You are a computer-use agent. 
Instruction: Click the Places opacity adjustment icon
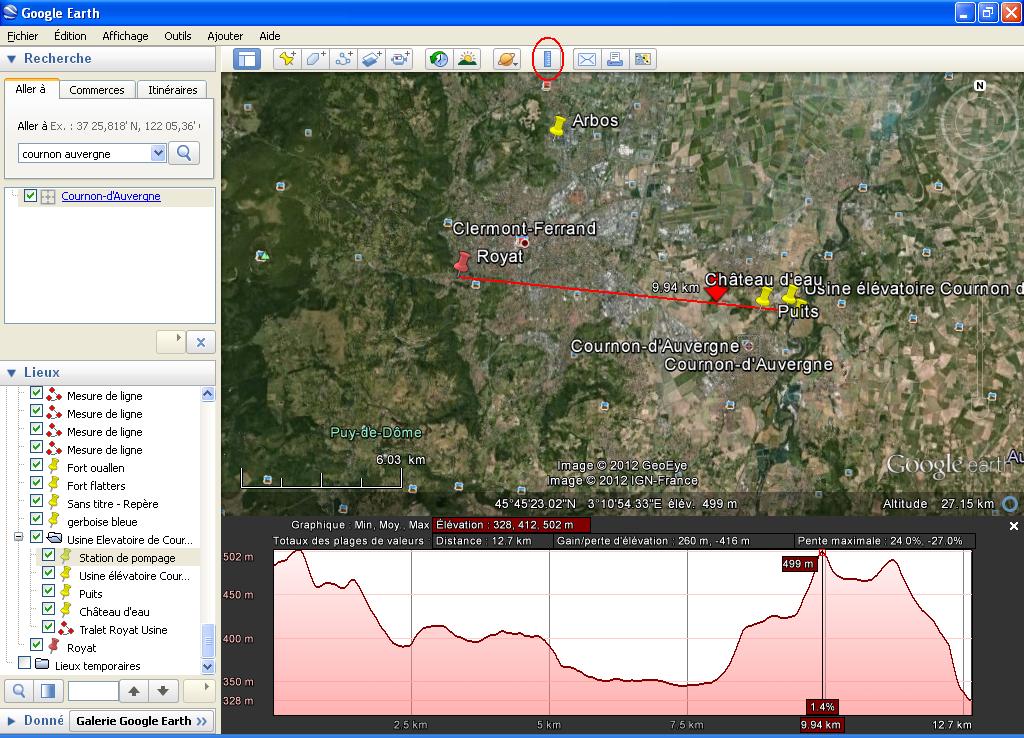tap(48, 690)
